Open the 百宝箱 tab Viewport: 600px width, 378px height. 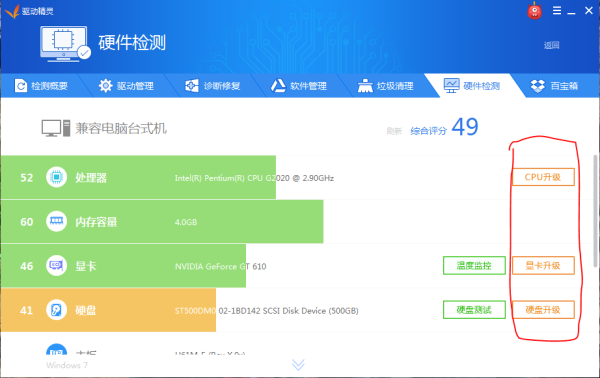pyautogui.click(x=555, y=86)
